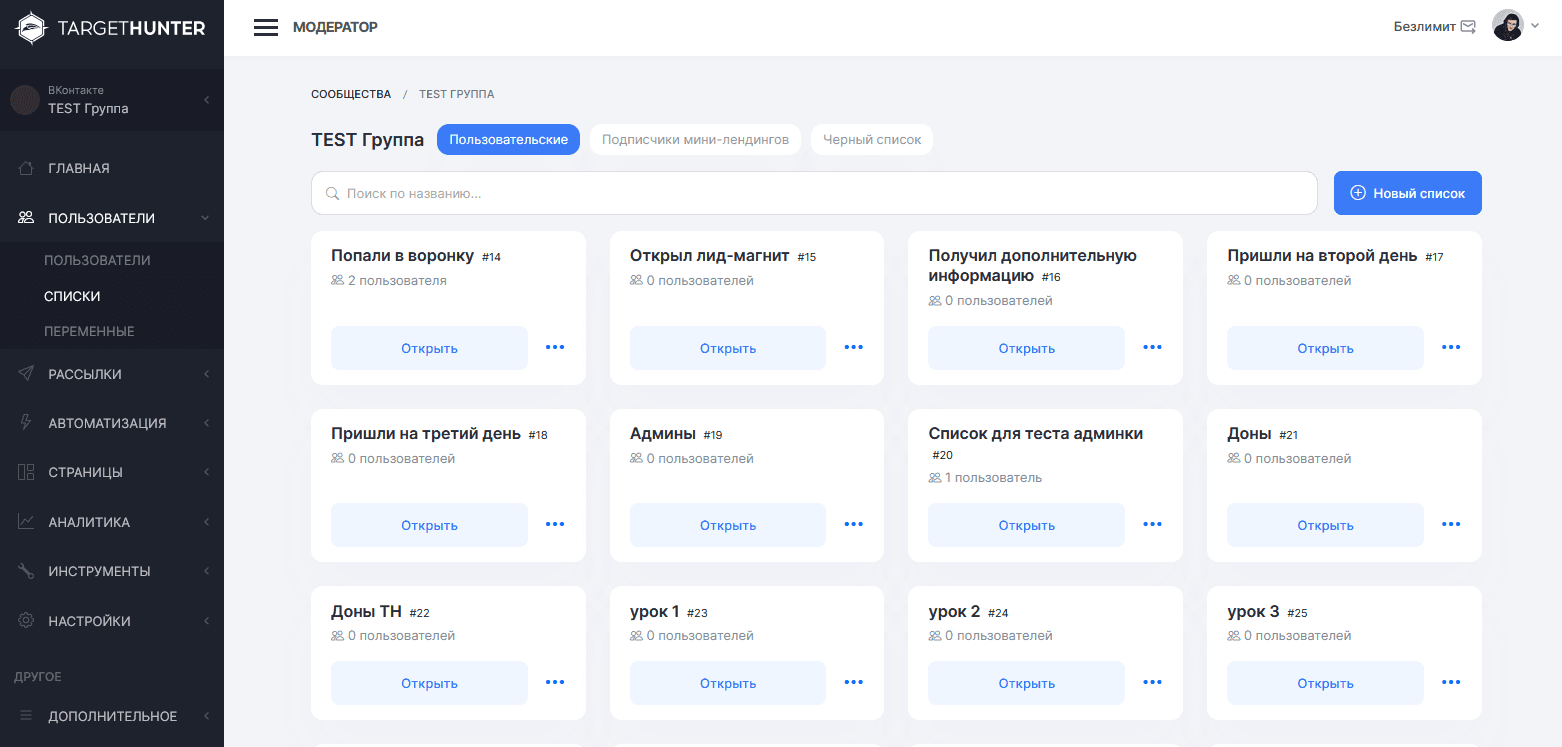Open three-dots menu for урок 3
The width and height of the screenshot is (1562, 747).
pos(1451,682)
